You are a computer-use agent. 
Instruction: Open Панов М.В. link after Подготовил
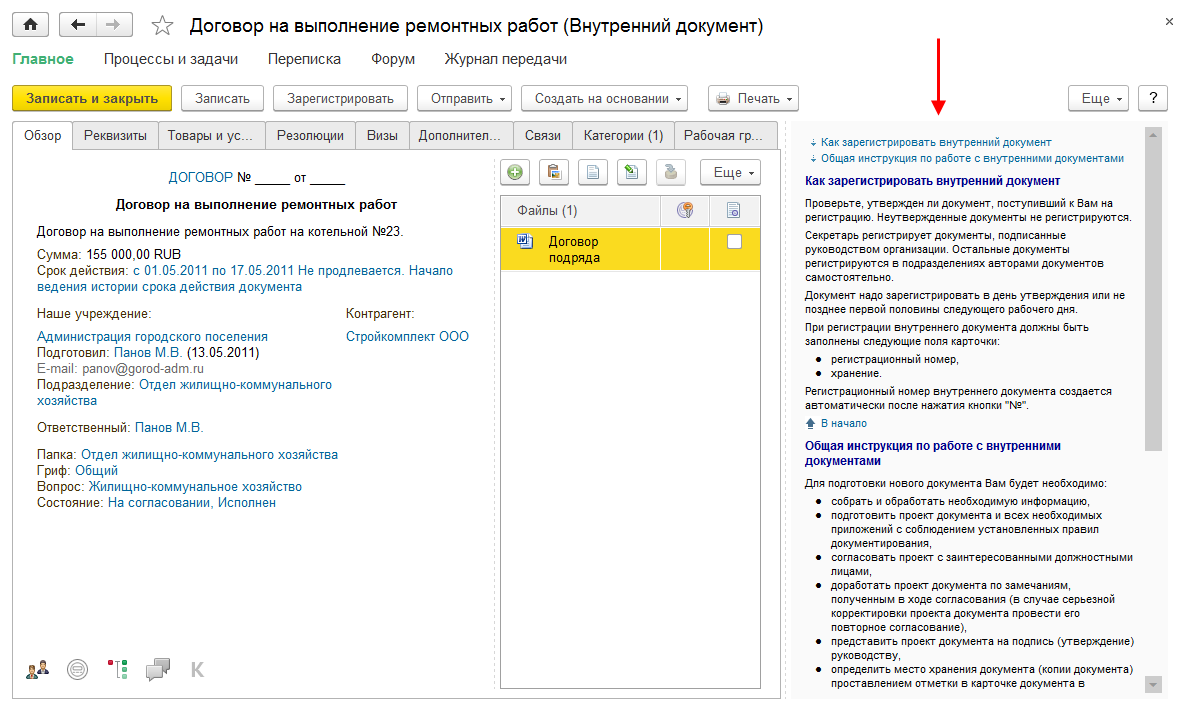(148, 353)
